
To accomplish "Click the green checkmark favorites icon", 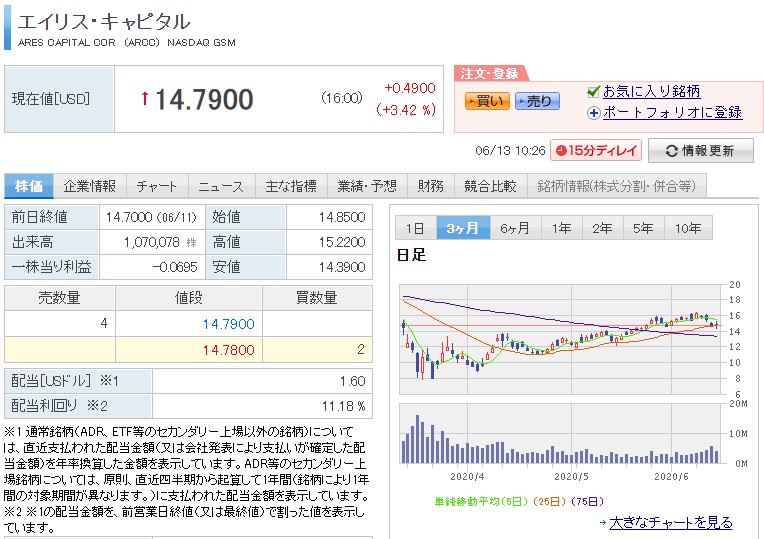I will pyautogui.click(x=593, y=91).
